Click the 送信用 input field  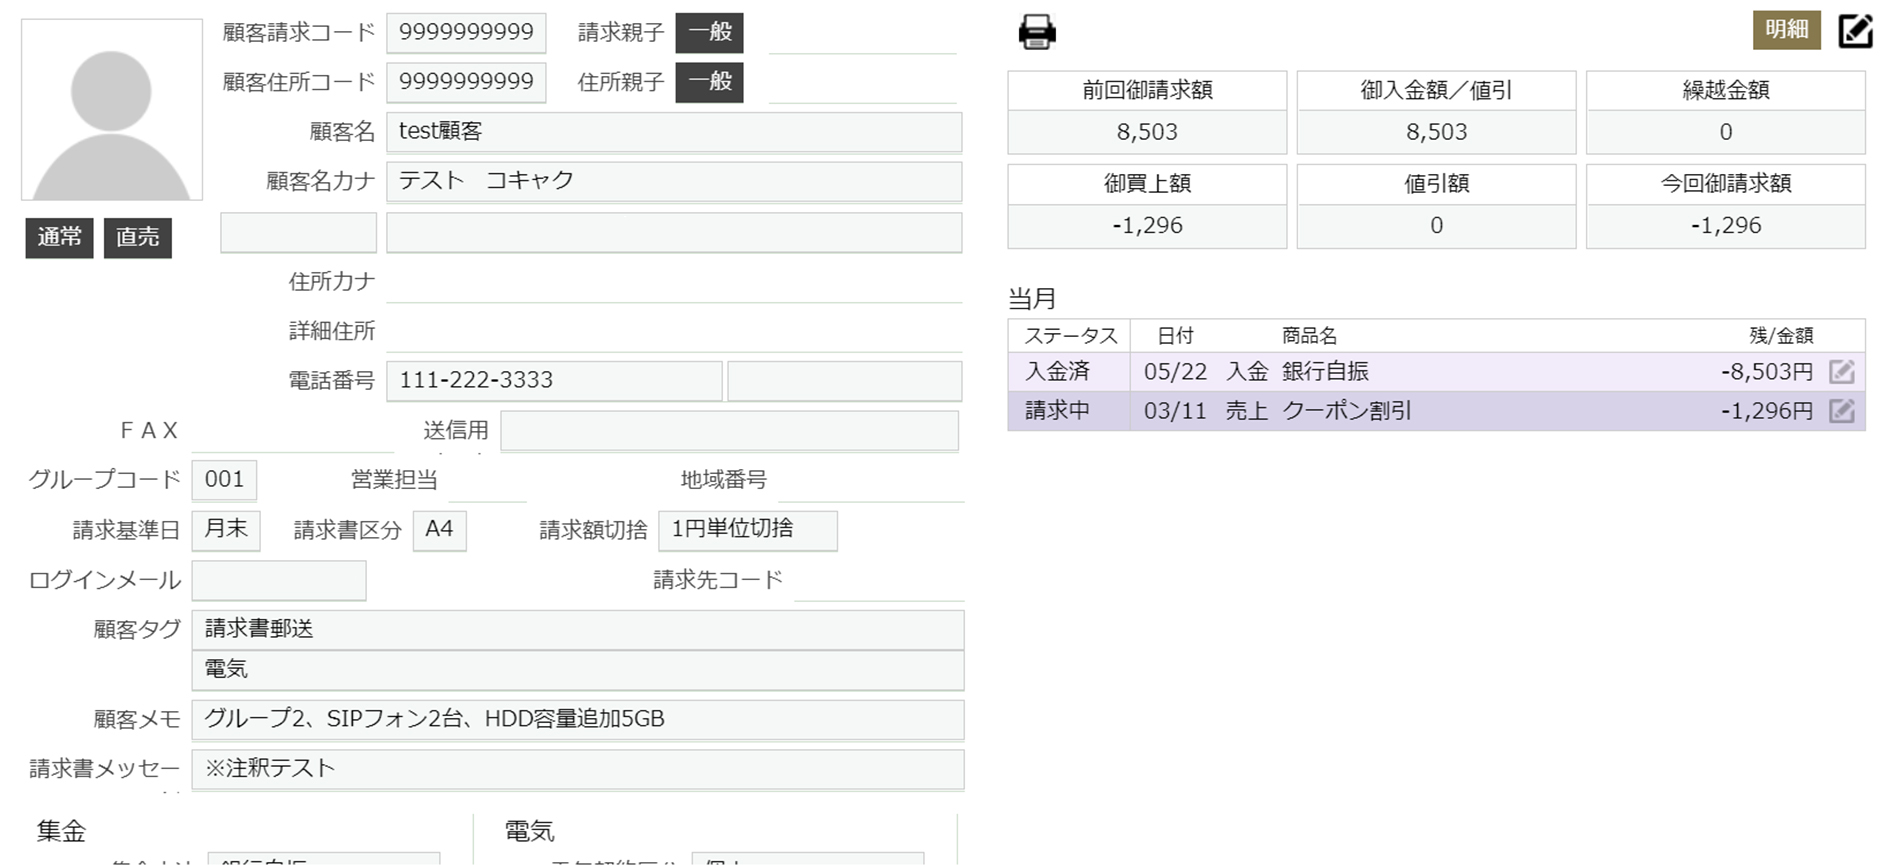pyautogui.click(x=729, y=431)
